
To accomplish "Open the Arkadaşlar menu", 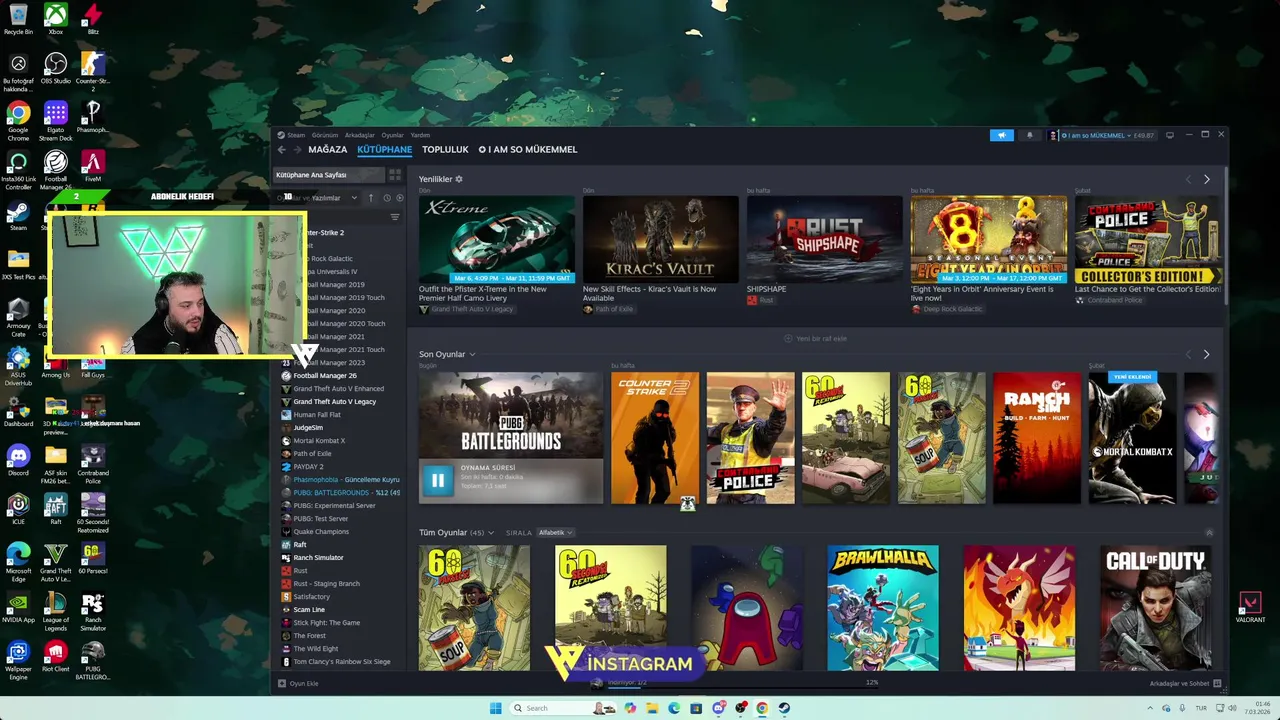I will pyautogui.click(x=360, y=135).
